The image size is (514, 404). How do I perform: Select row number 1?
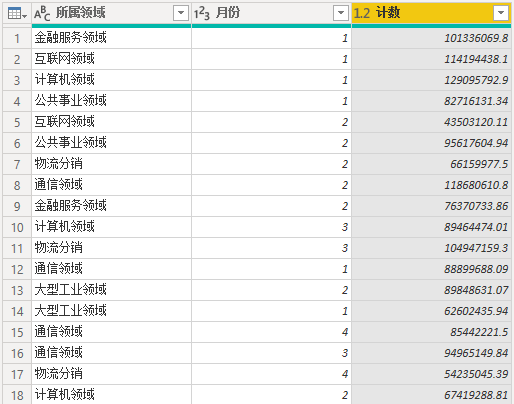pyautogui.click(x=17, y=38)
